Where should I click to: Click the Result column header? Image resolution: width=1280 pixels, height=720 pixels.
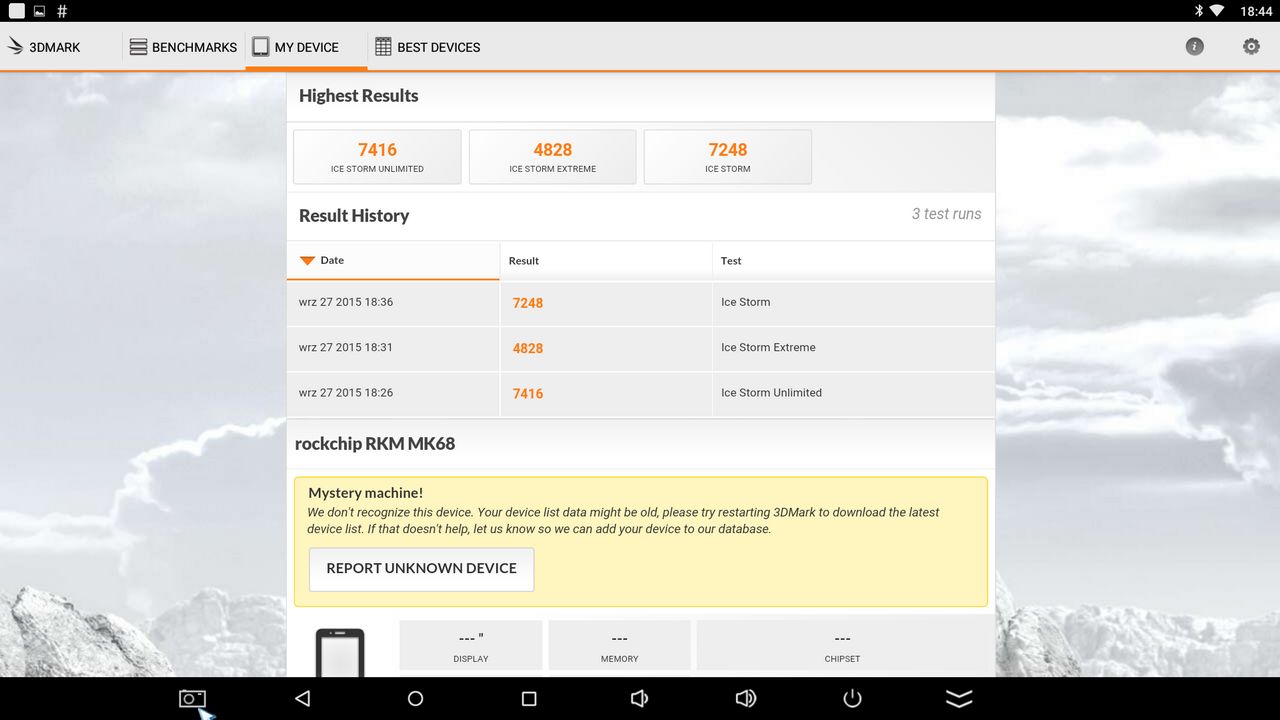tap(606, 260)
